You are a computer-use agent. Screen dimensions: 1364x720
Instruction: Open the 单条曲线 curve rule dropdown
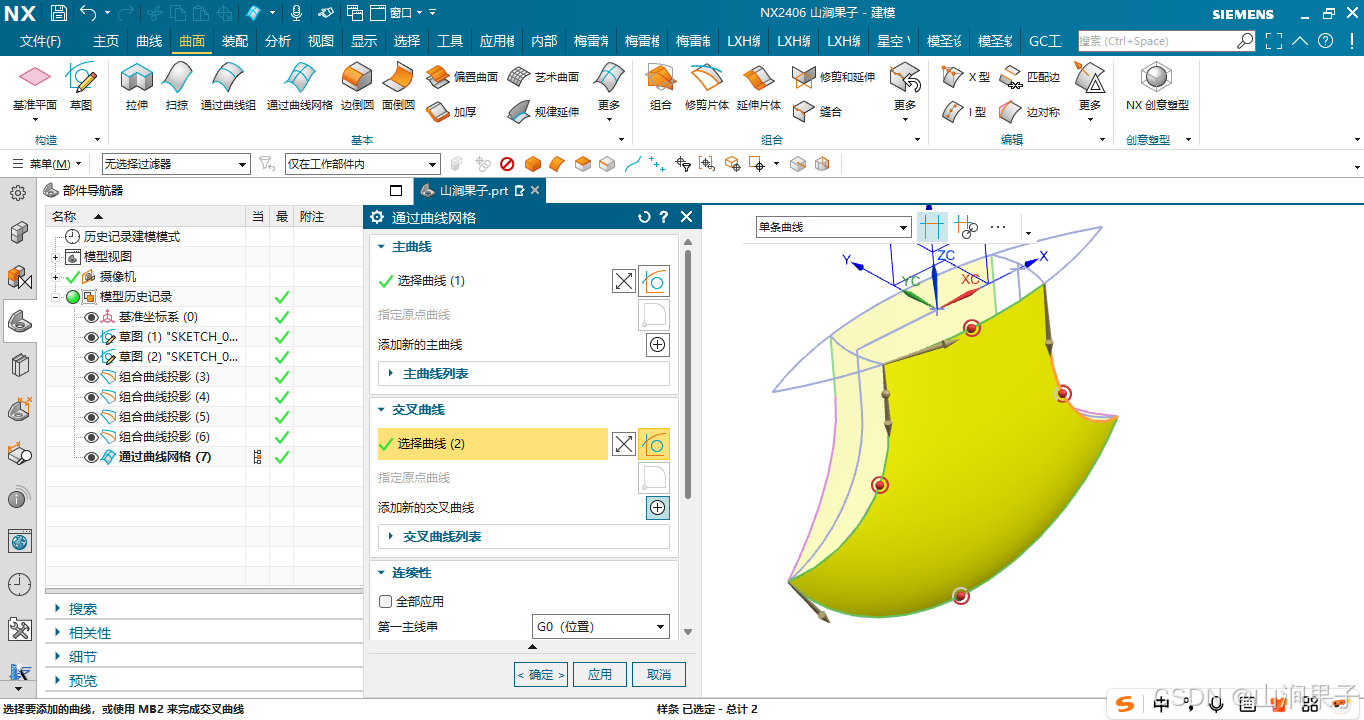pos(833,227)
